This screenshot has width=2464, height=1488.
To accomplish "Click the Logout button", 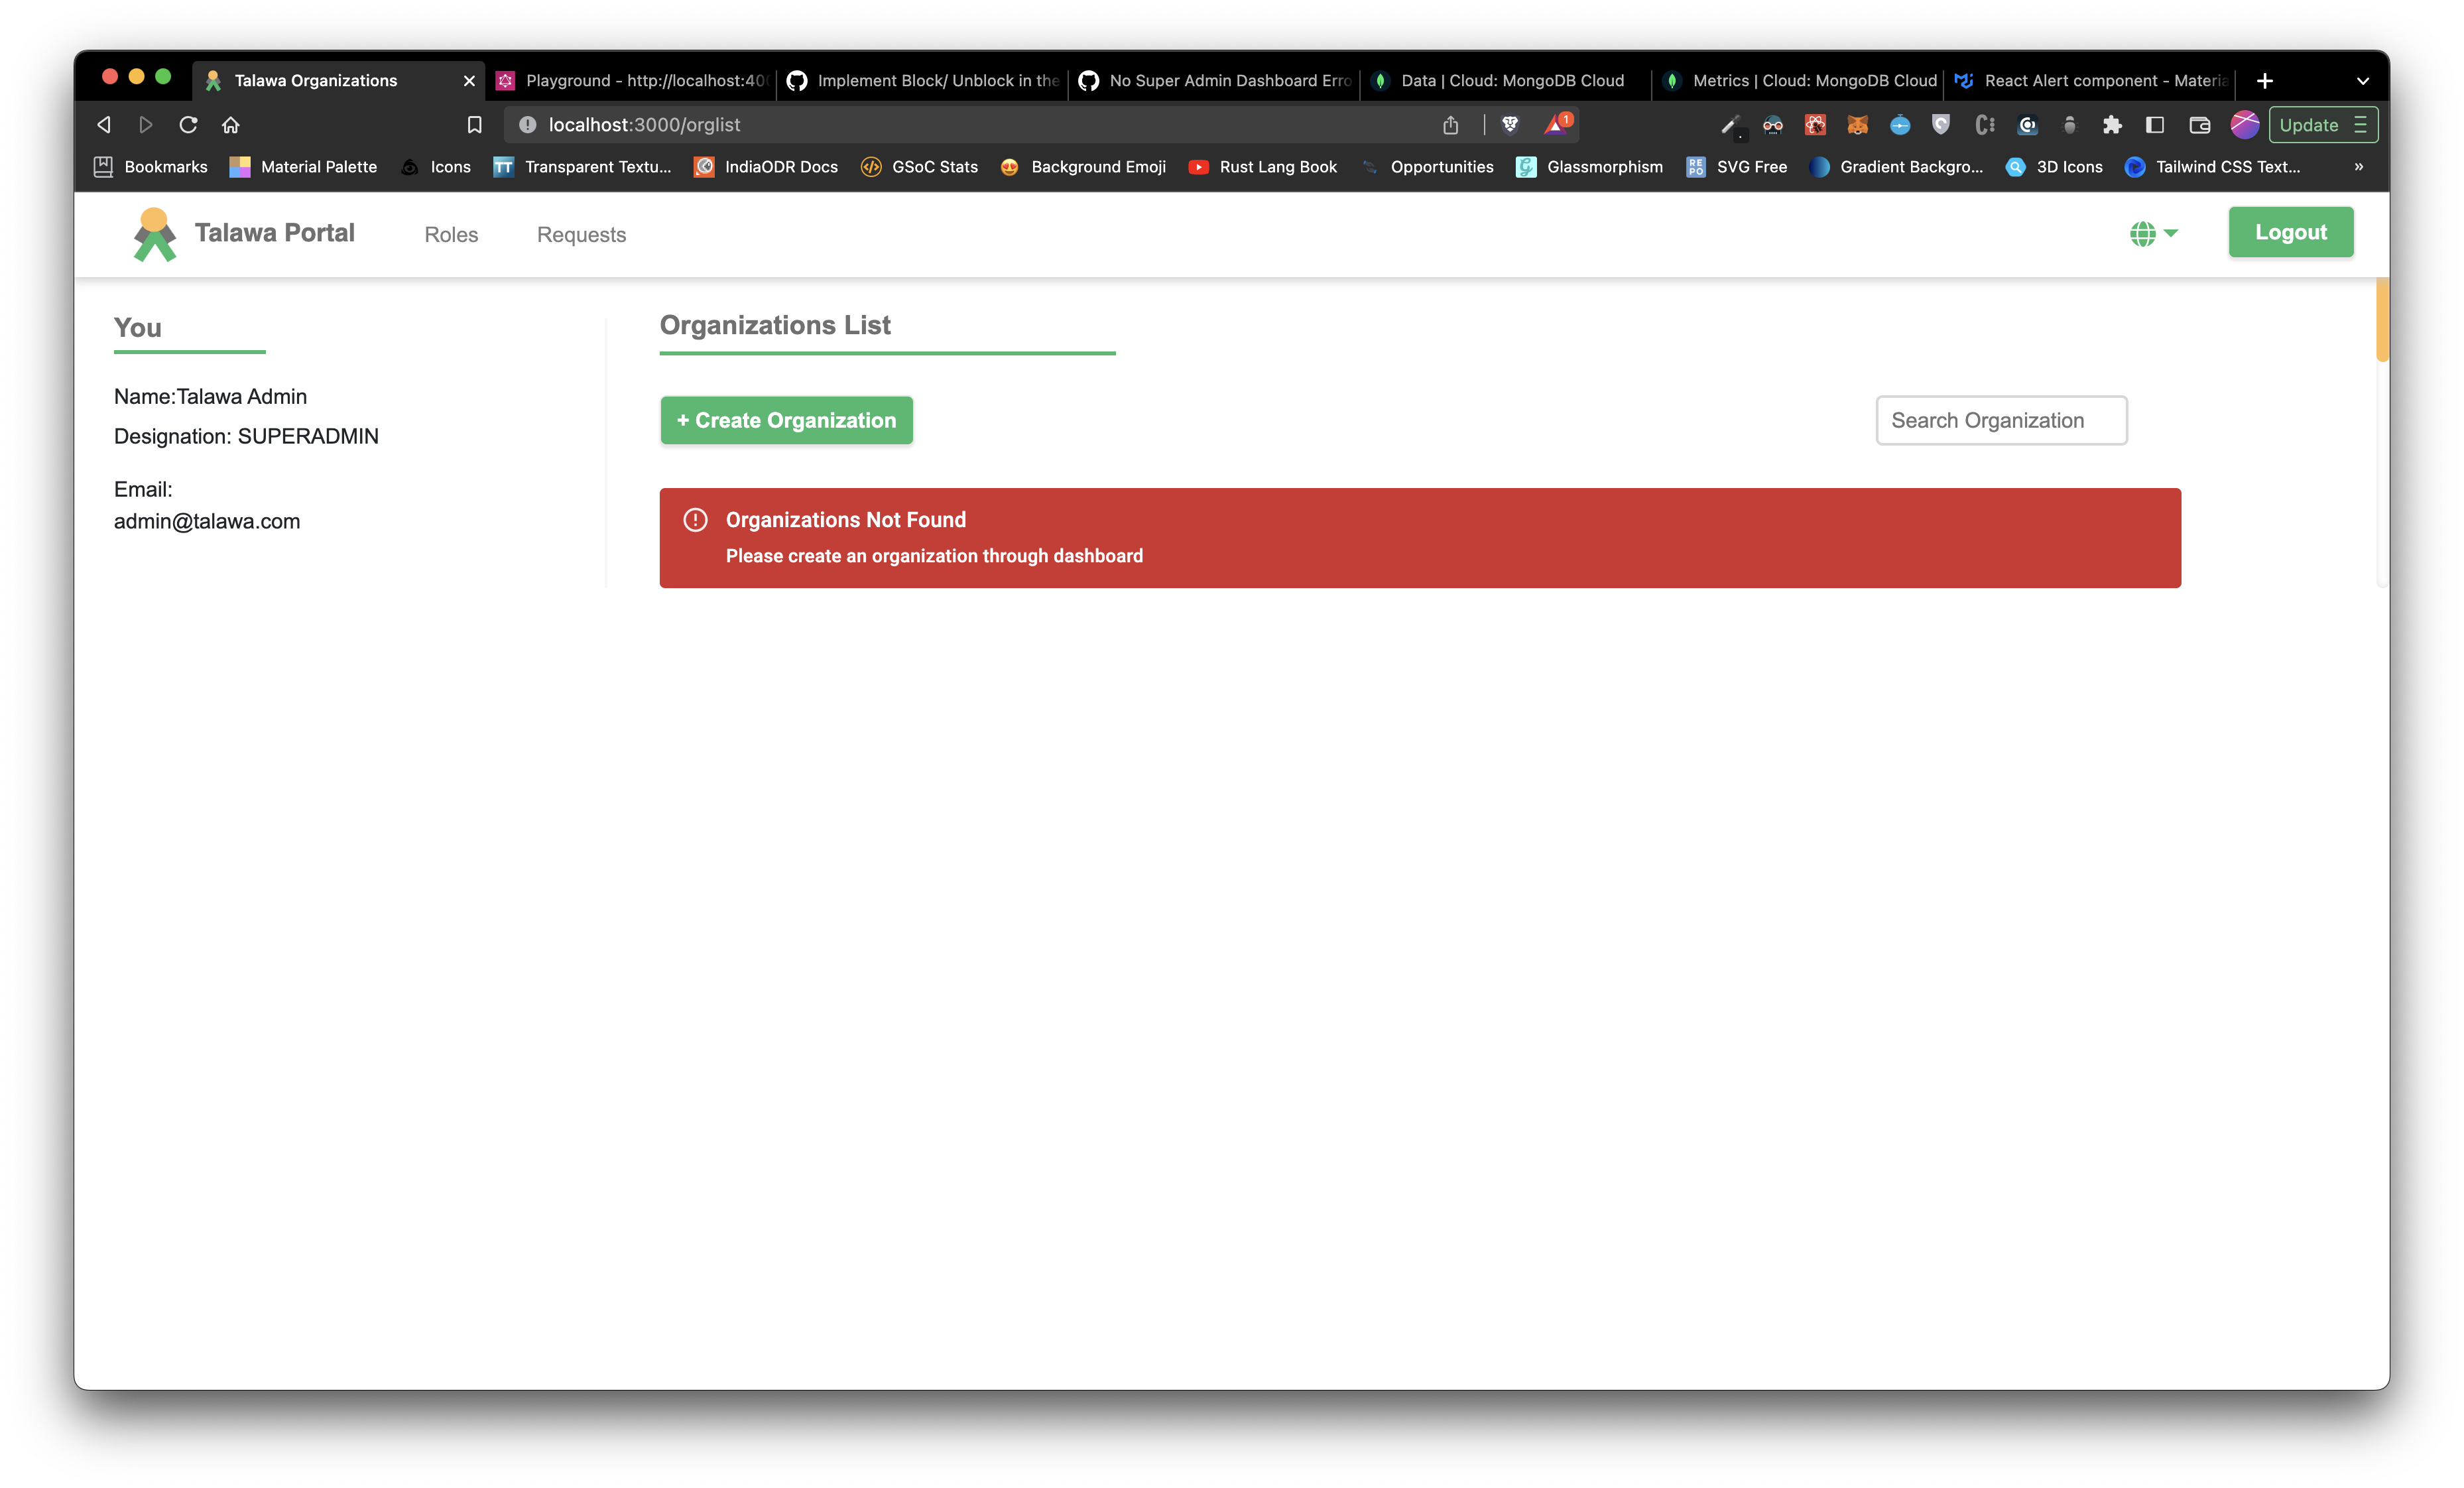I will pos(2290,231).
